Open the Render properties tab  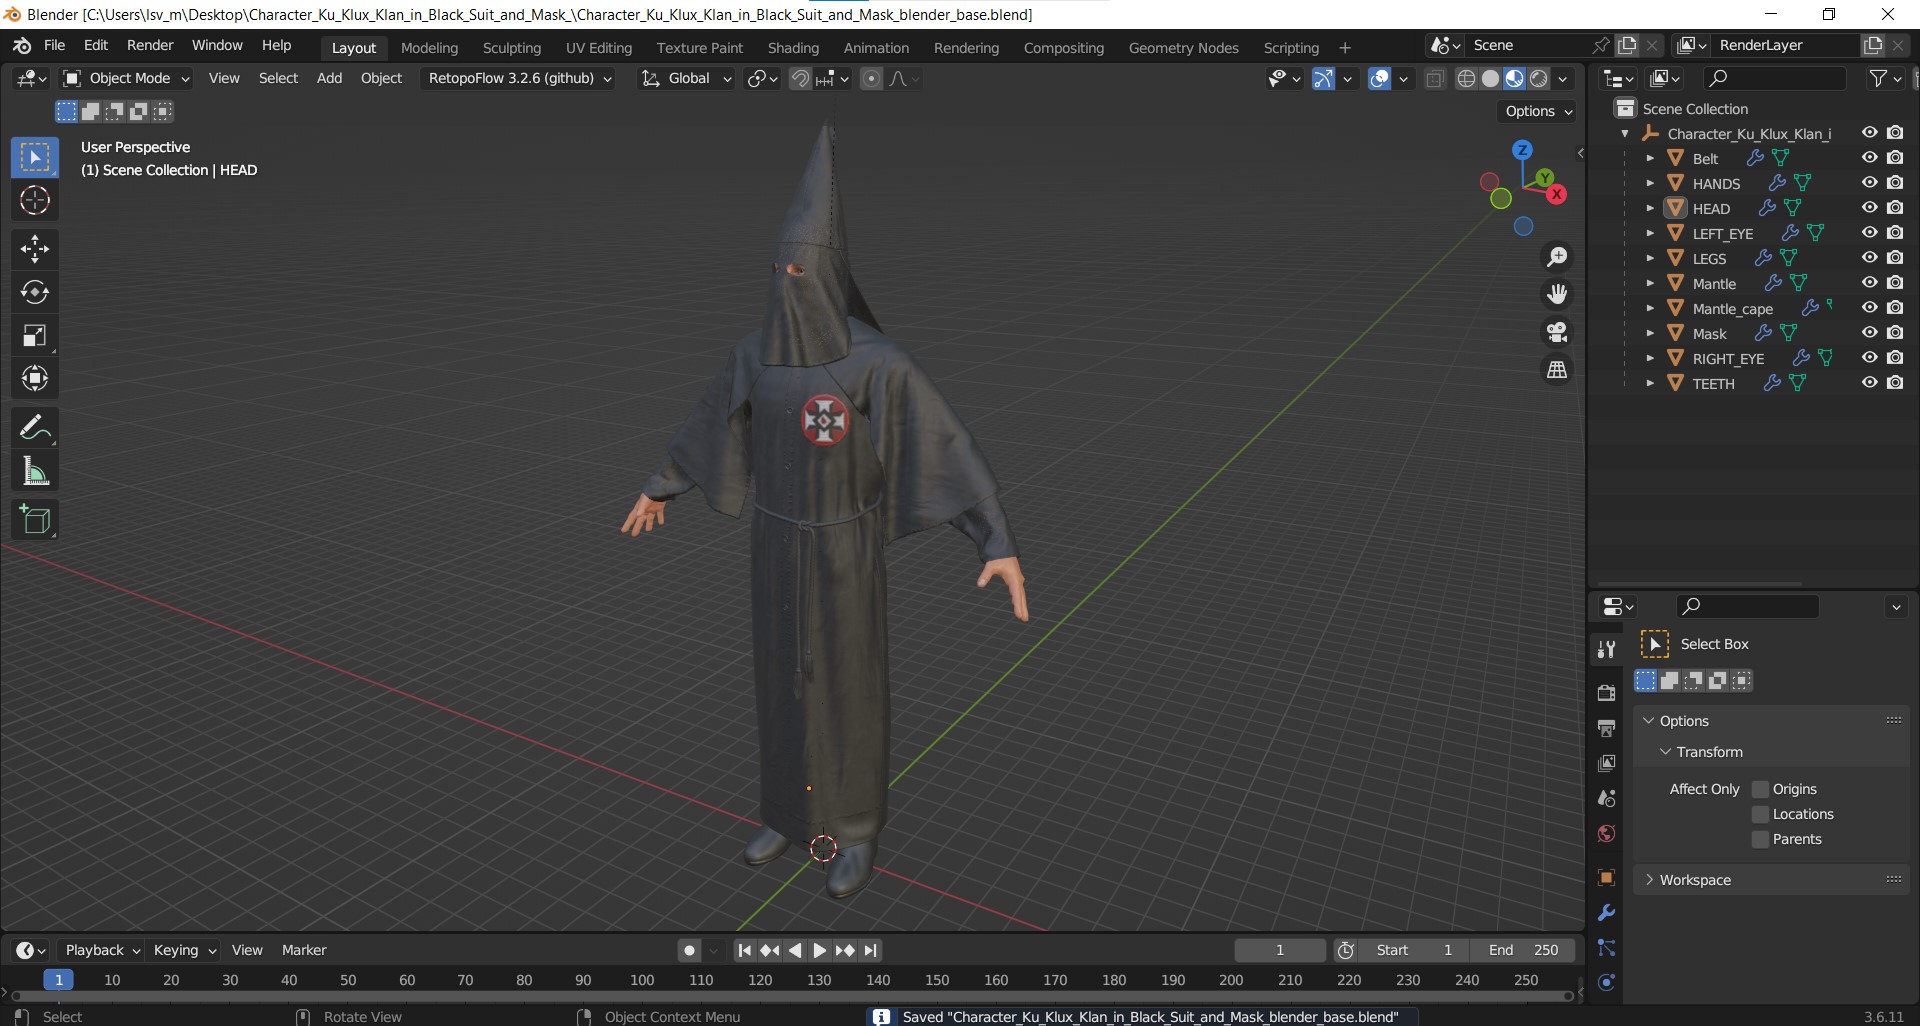click(1606, 693)
